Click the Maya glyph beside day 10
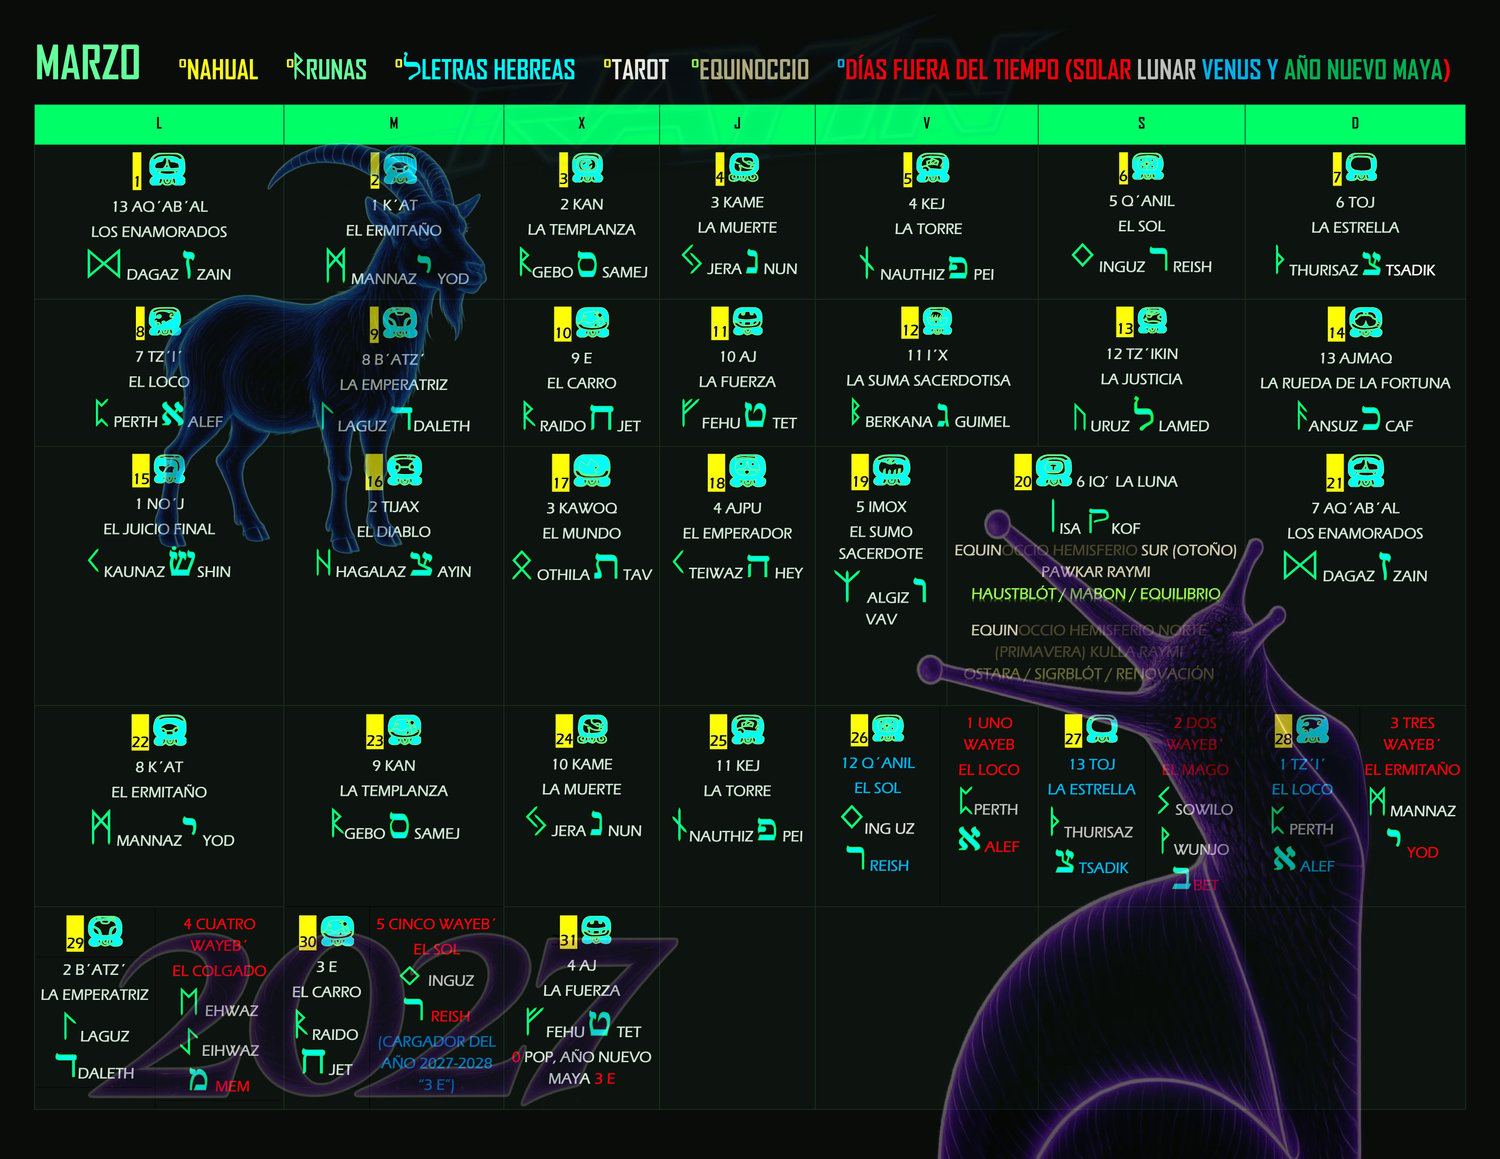Viewport: 1500px width, 1159px height. [592, 323]
